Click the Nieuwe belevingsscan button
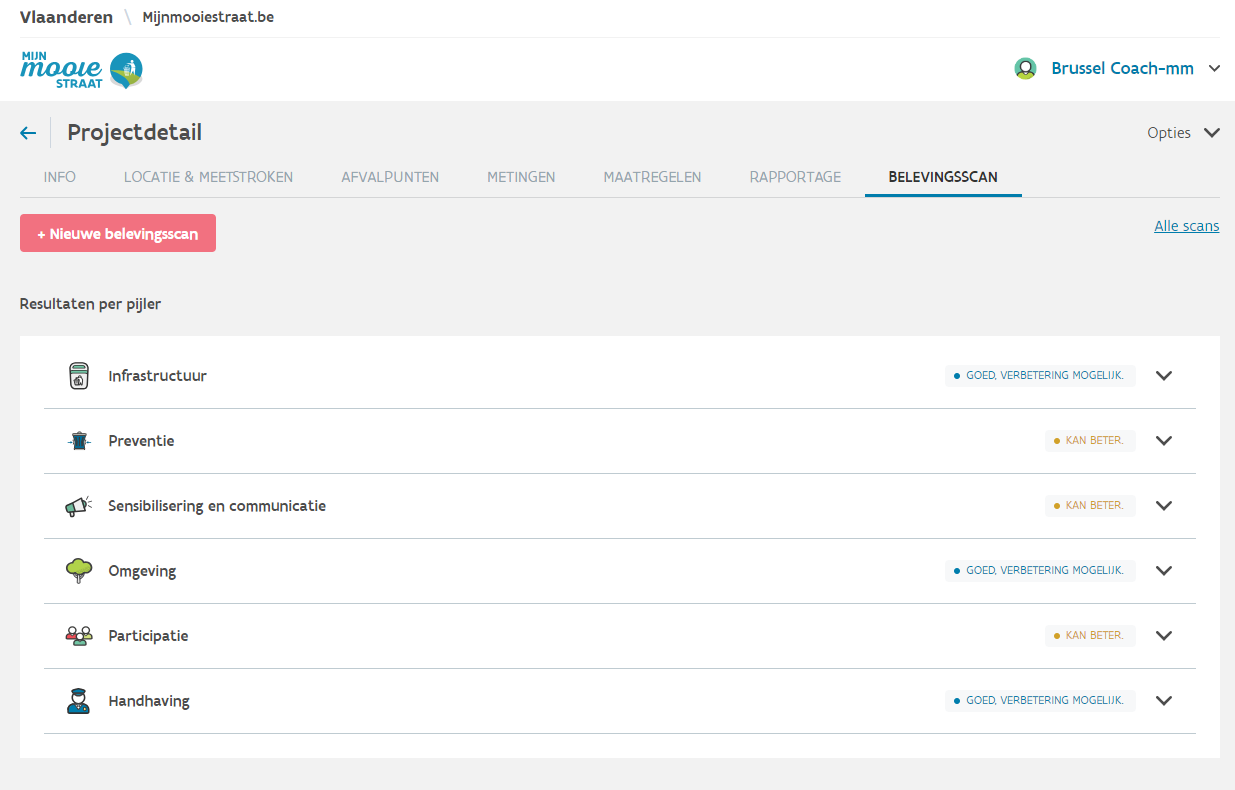The height and width of the screenshot is (790, 1235). click(118, 233)
